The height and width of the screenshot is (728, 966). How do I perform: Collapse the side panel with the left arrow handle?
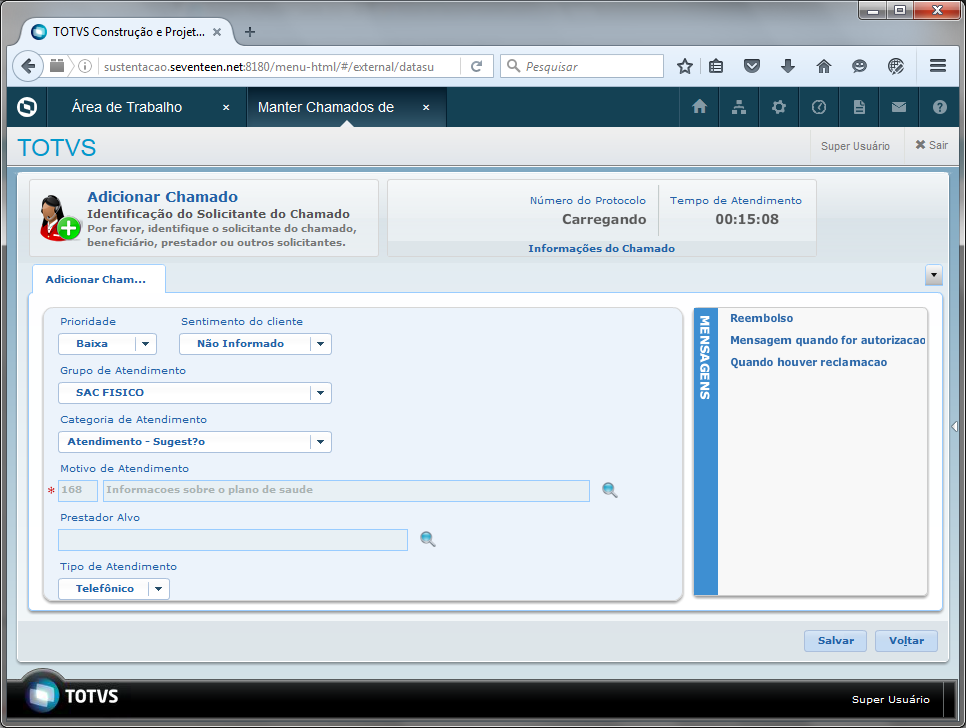954,426
